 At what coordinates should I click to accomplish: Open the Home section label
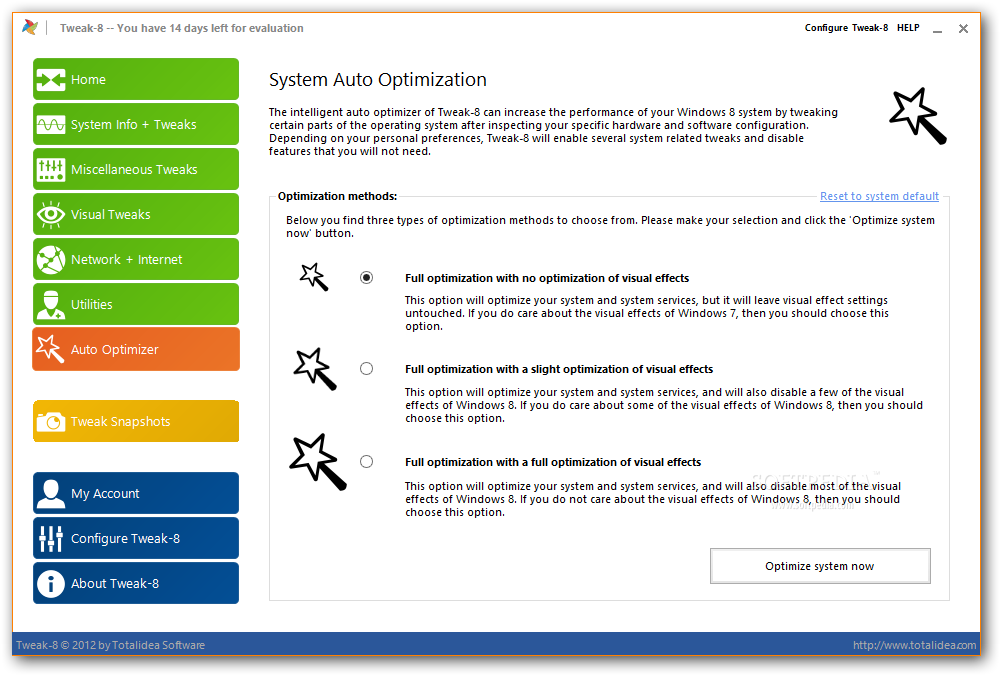click(x=88, y=80)
